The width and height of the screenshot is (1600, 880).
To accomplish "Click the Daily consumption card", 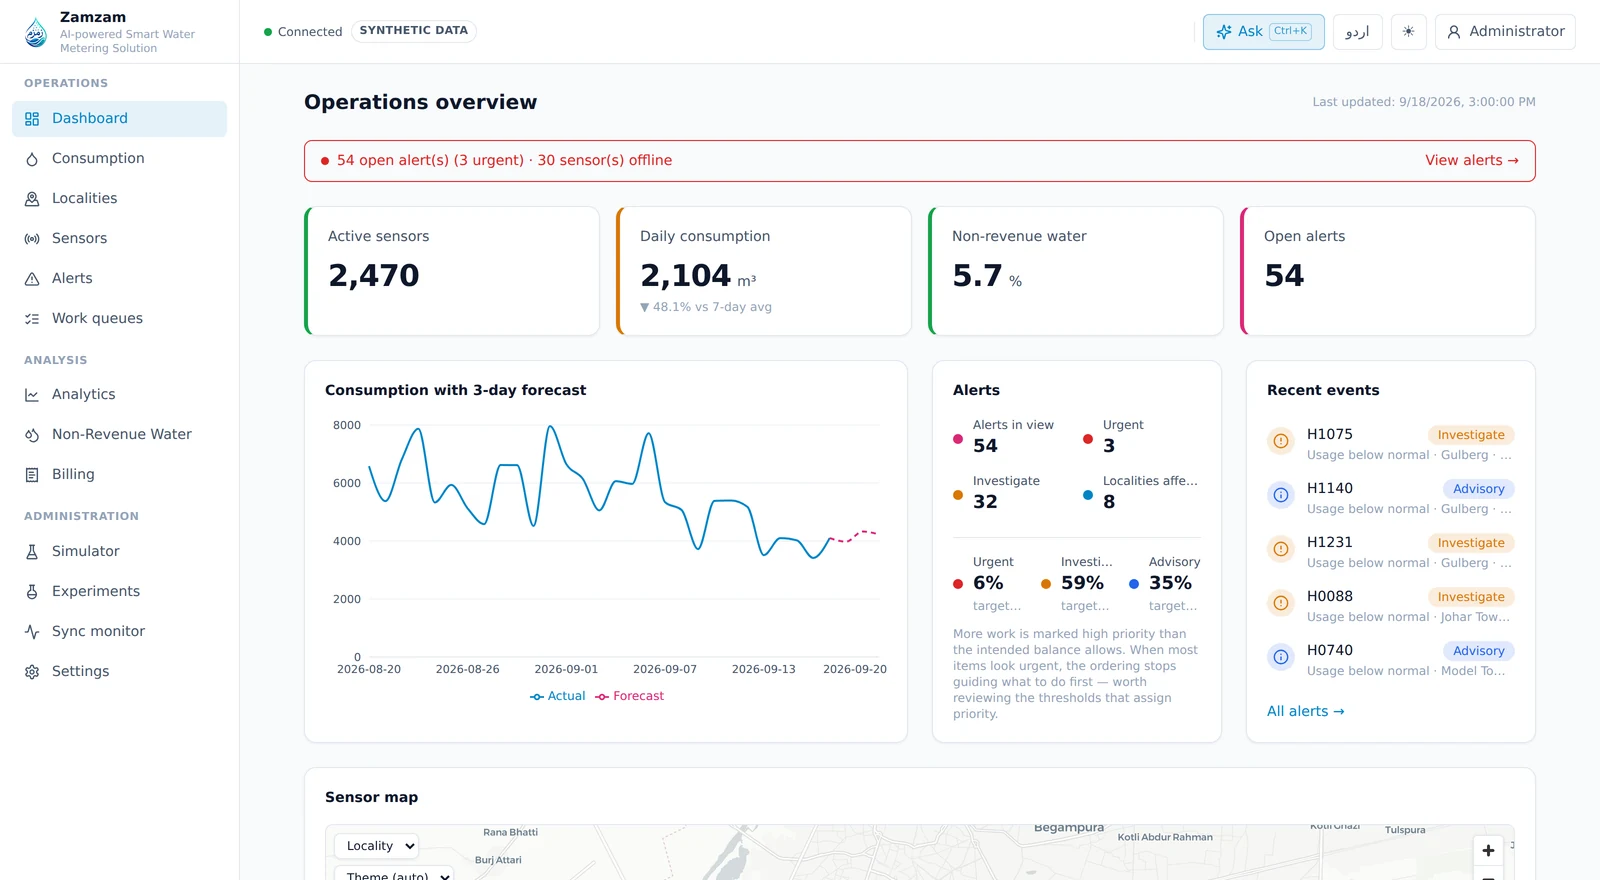I will tap(764, 271).
